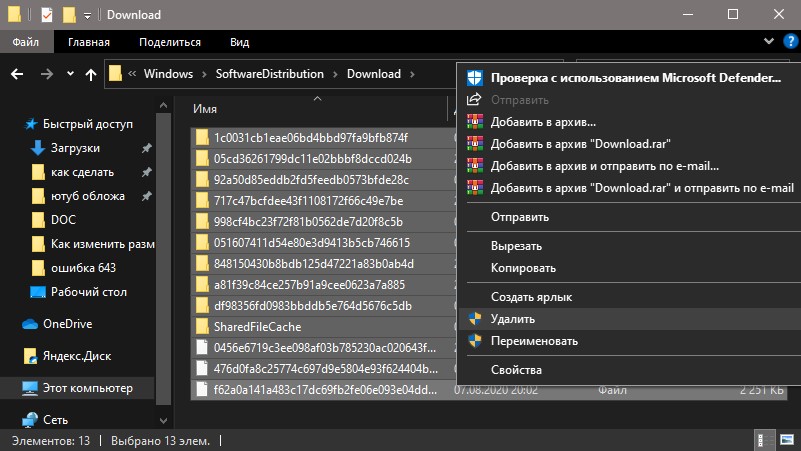
Task: Choose Добавить в архив... in context menu
Action: click(x=629, y=122)
